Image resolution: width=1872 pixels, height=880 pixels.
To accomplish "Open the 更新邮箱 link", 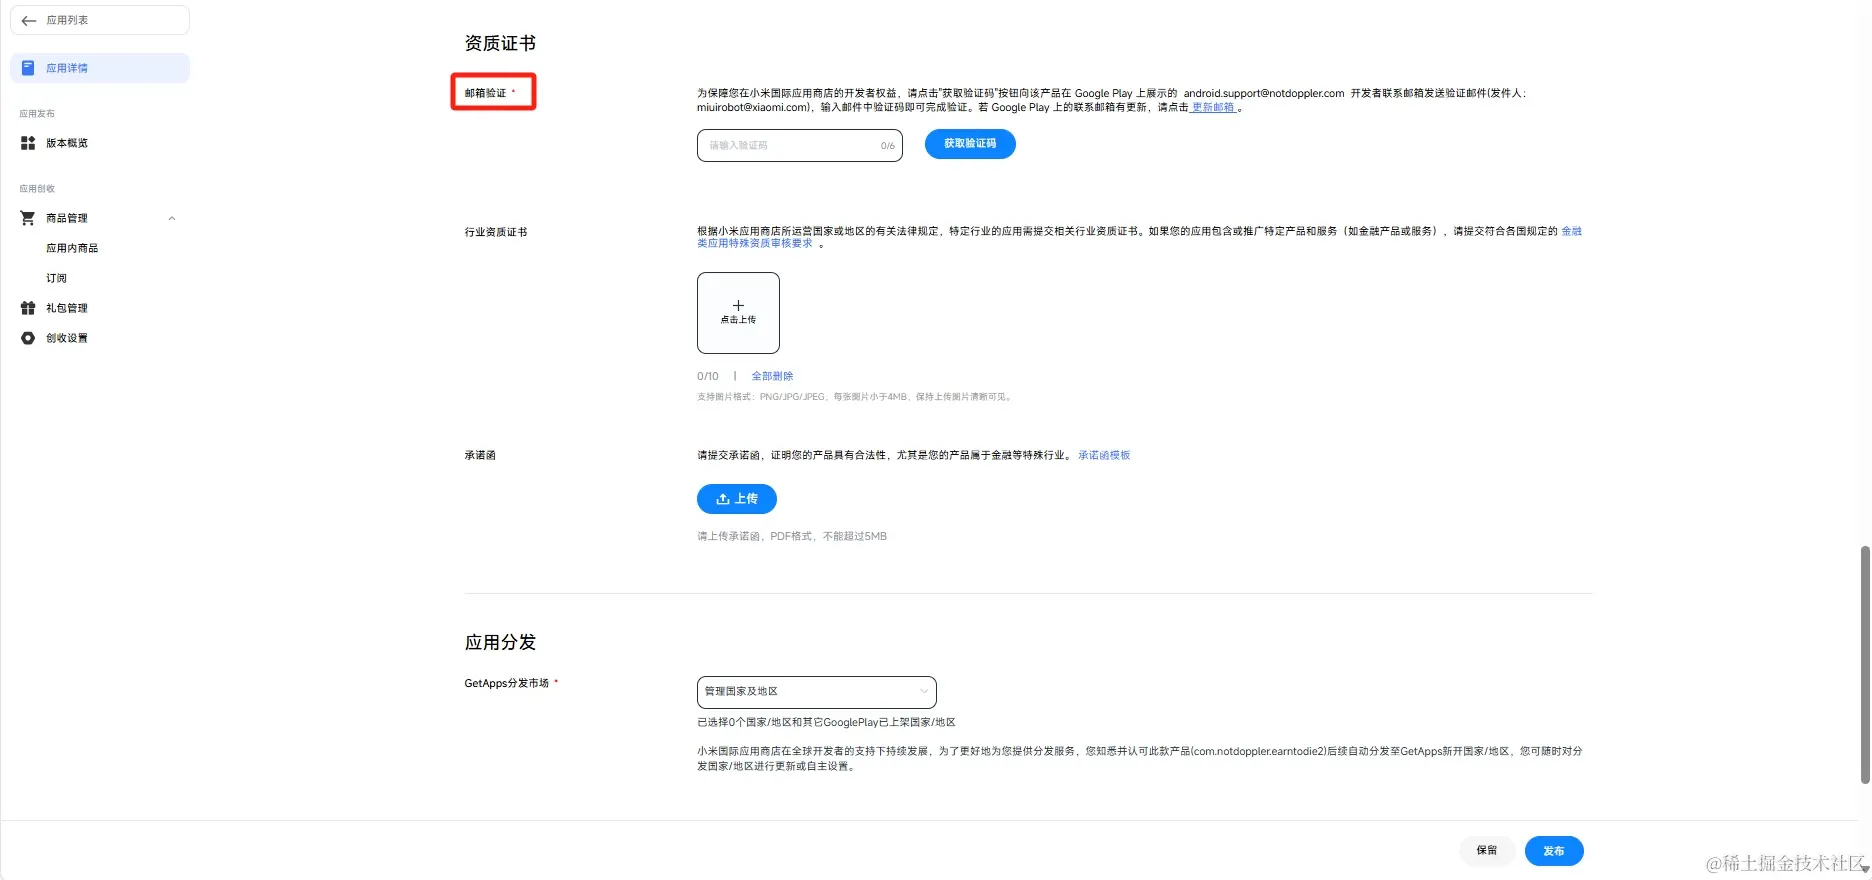I will [x=1213, y=107].
